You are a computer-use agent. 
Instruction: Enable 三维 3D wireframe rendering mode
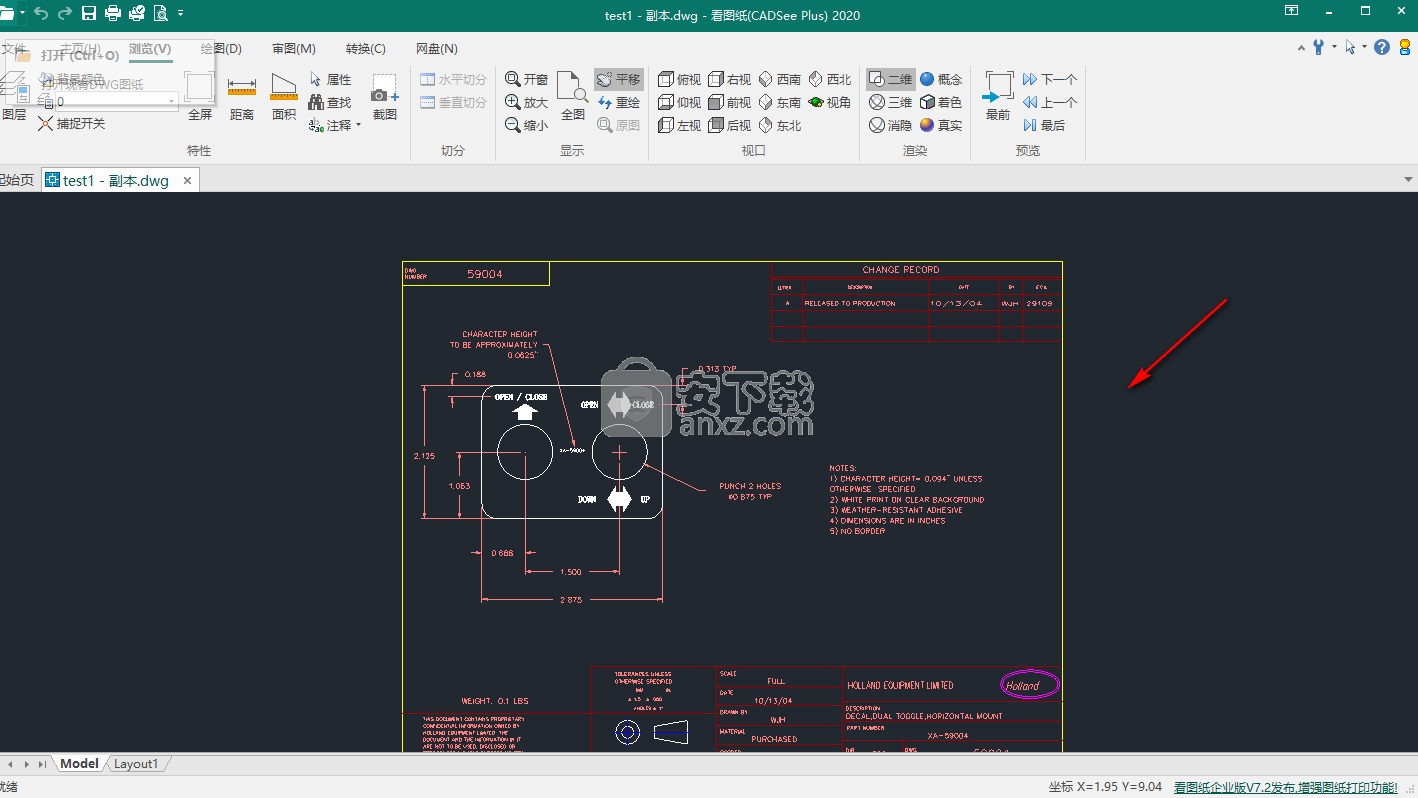[x=890, y=102]
